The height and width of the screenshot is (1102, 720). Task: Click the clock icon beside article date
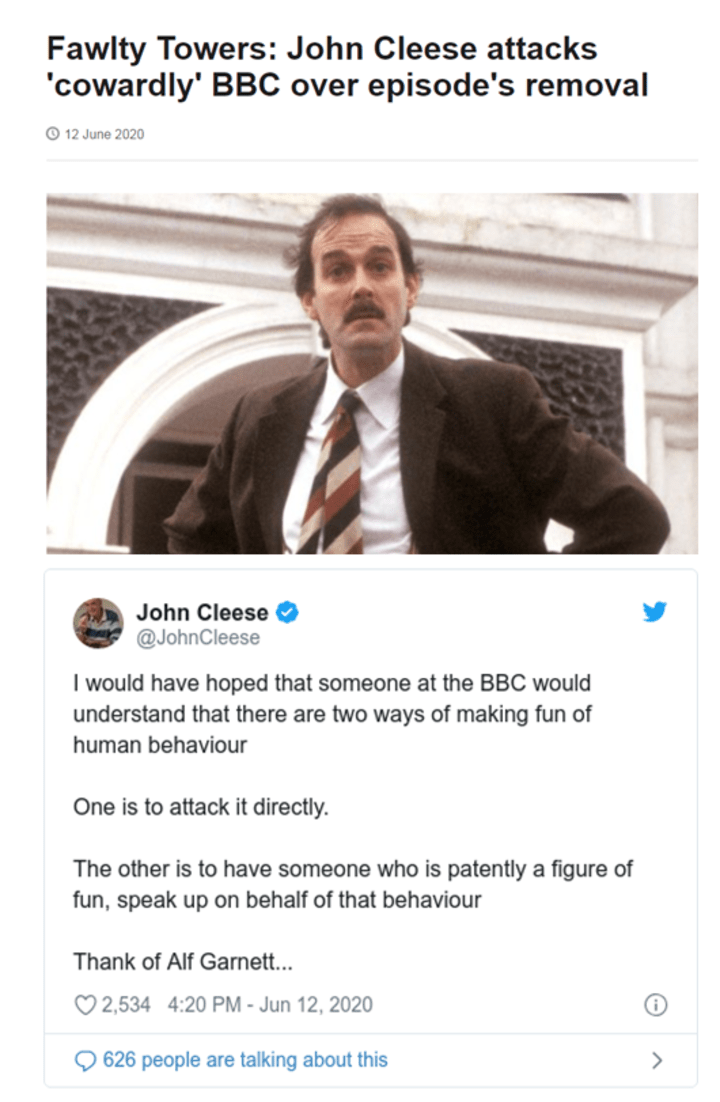[53, 134]
